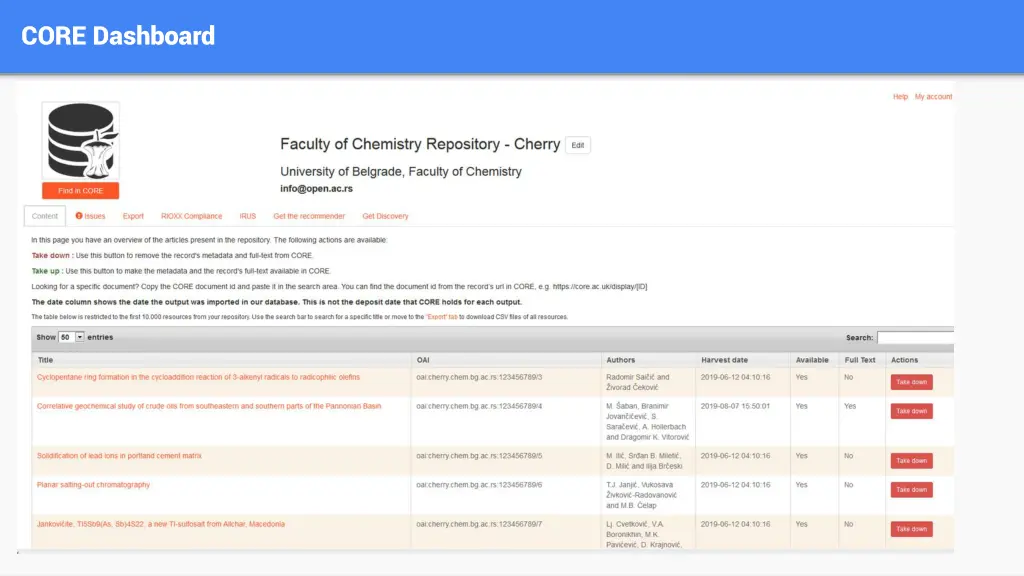This screenshot has height=576, width=1024.
Task: Select OAI identifier ending in 123456789/4
Action: (479, 406)
